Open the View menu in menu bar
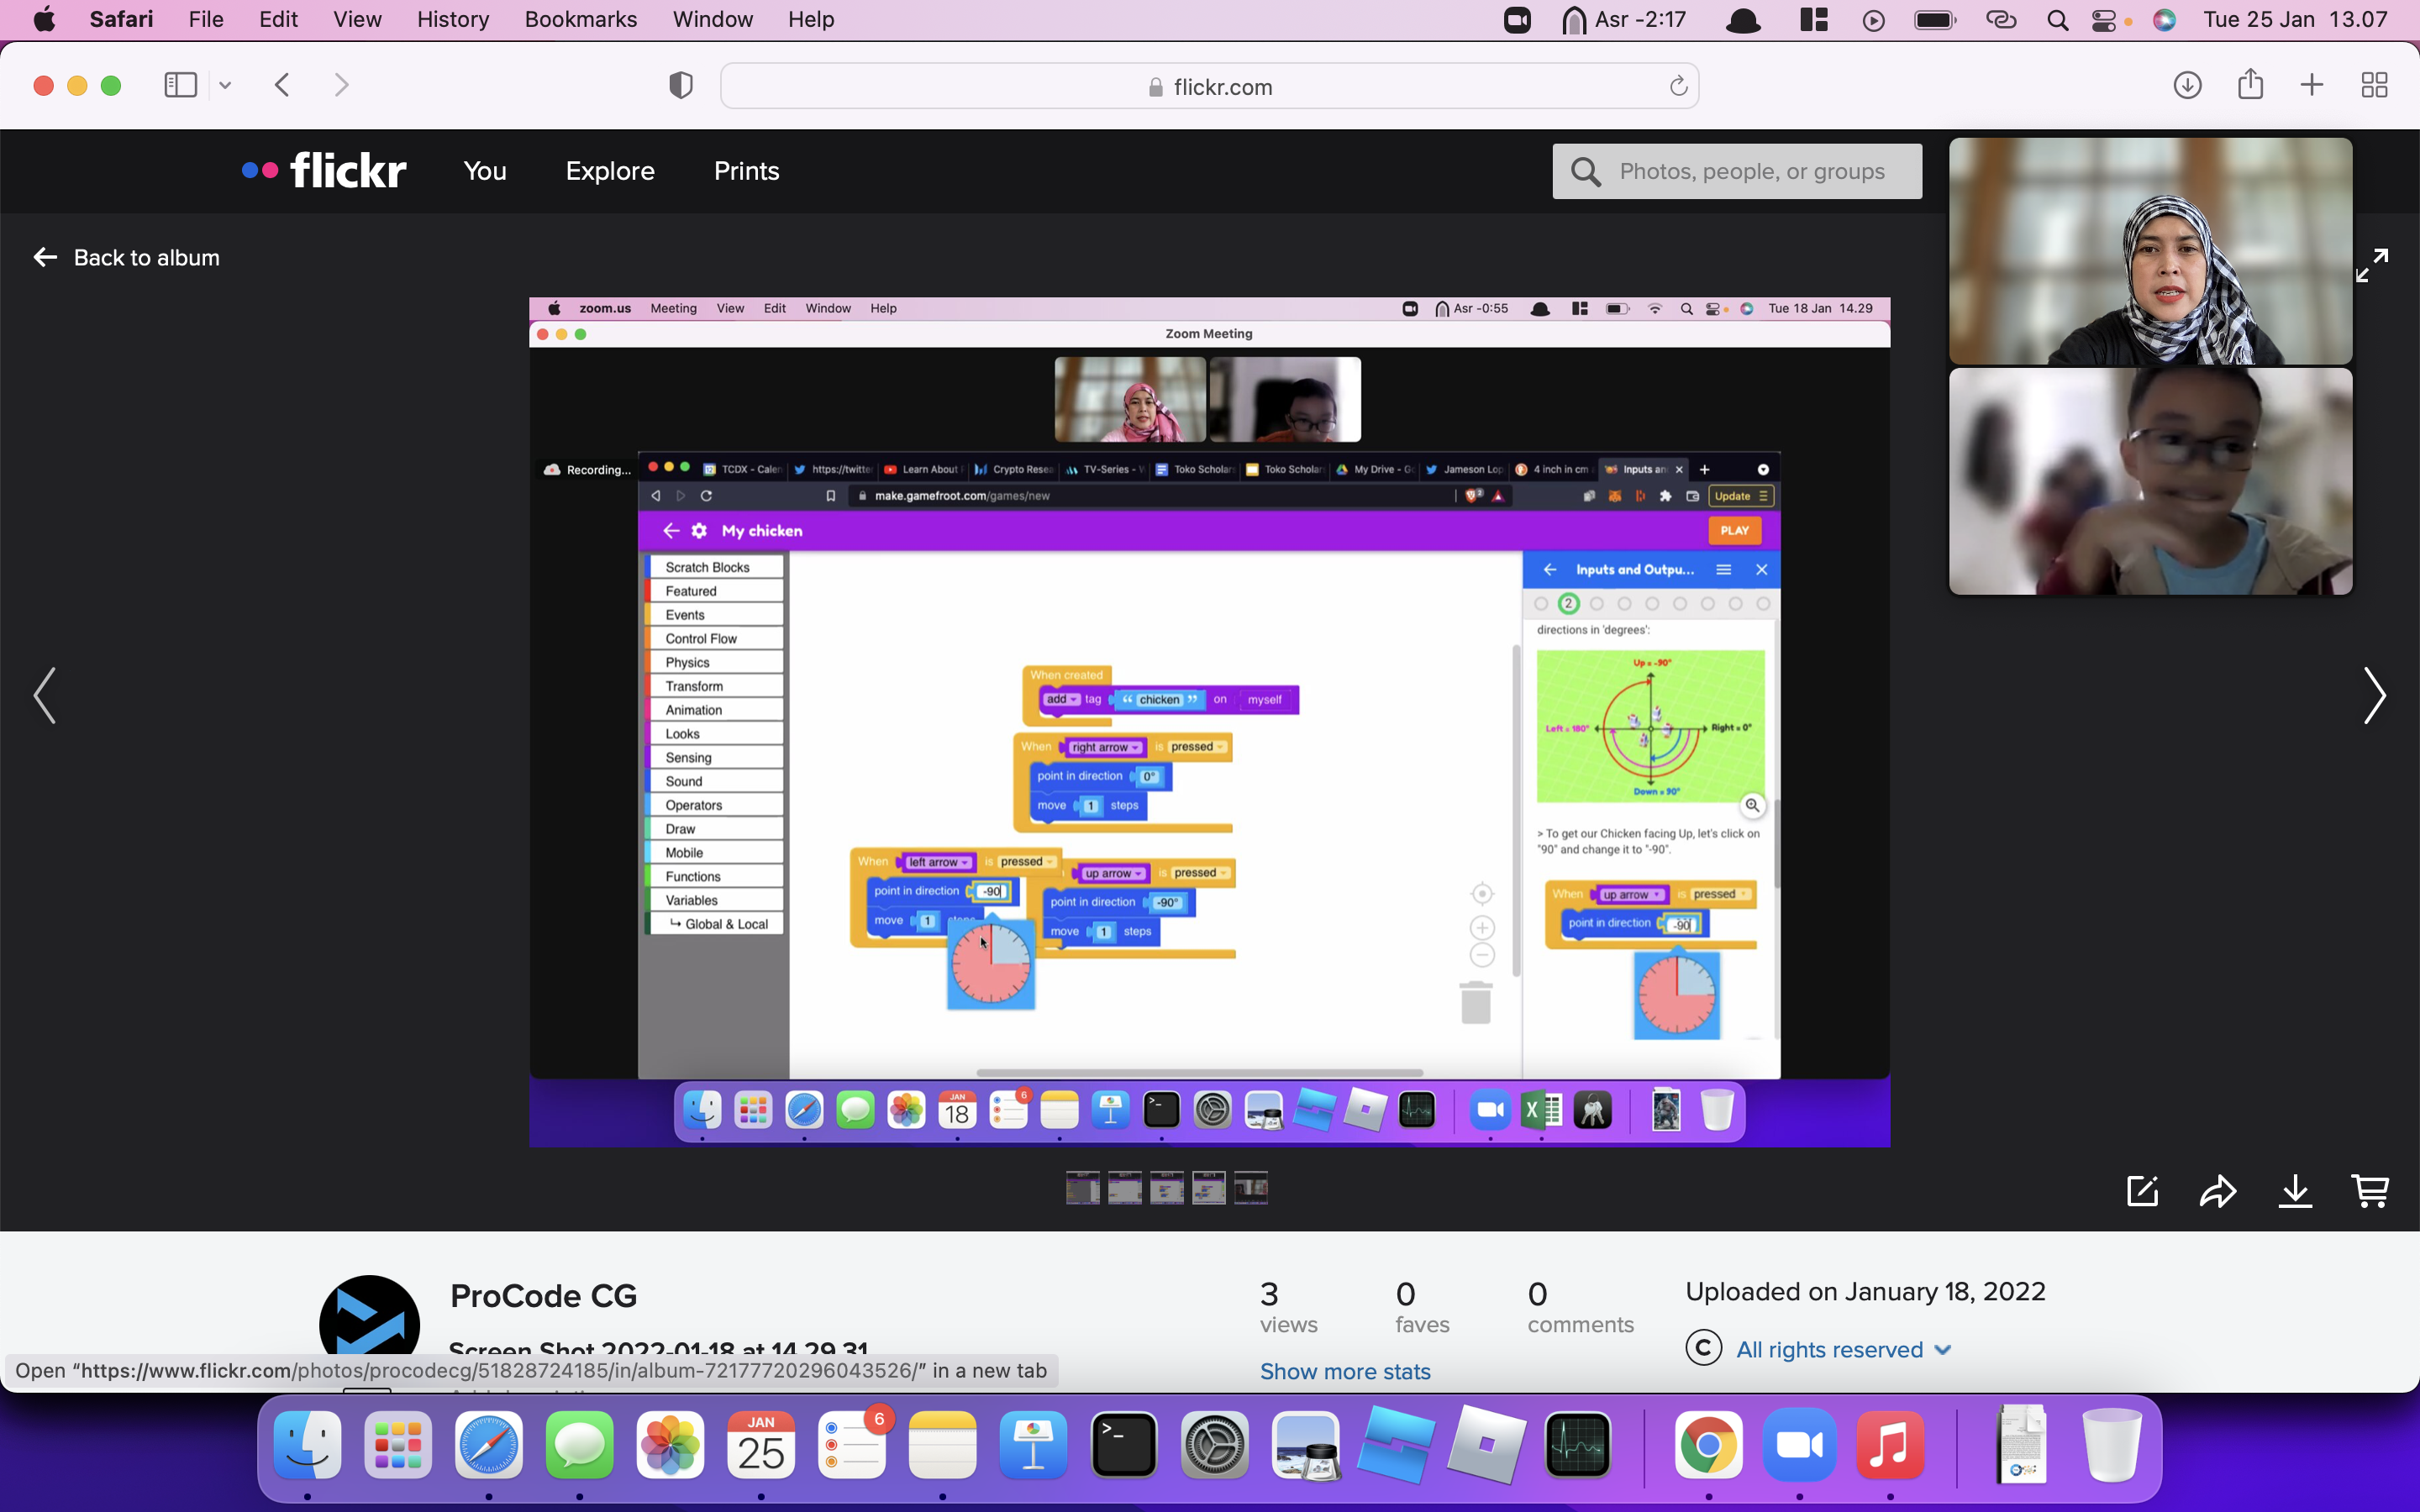The height and width of the screenshot is (1512, 2420). tap(357, 19)
